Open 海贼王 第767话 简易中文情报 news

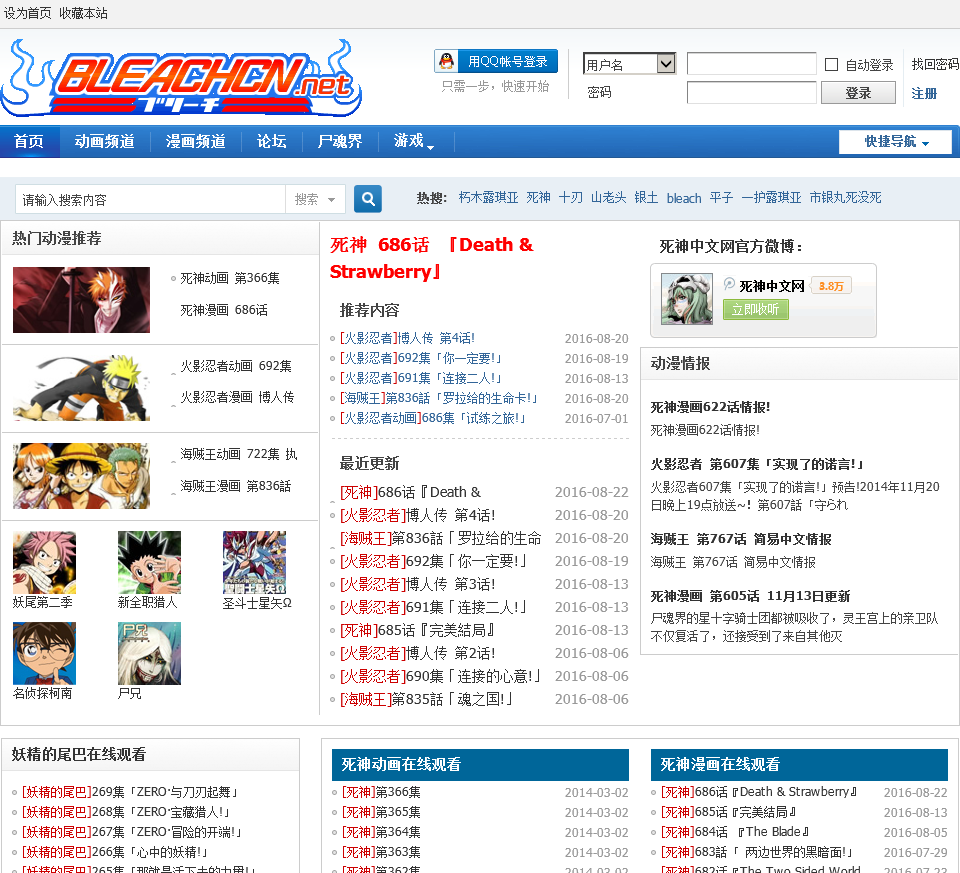click(x=741, y=539)
